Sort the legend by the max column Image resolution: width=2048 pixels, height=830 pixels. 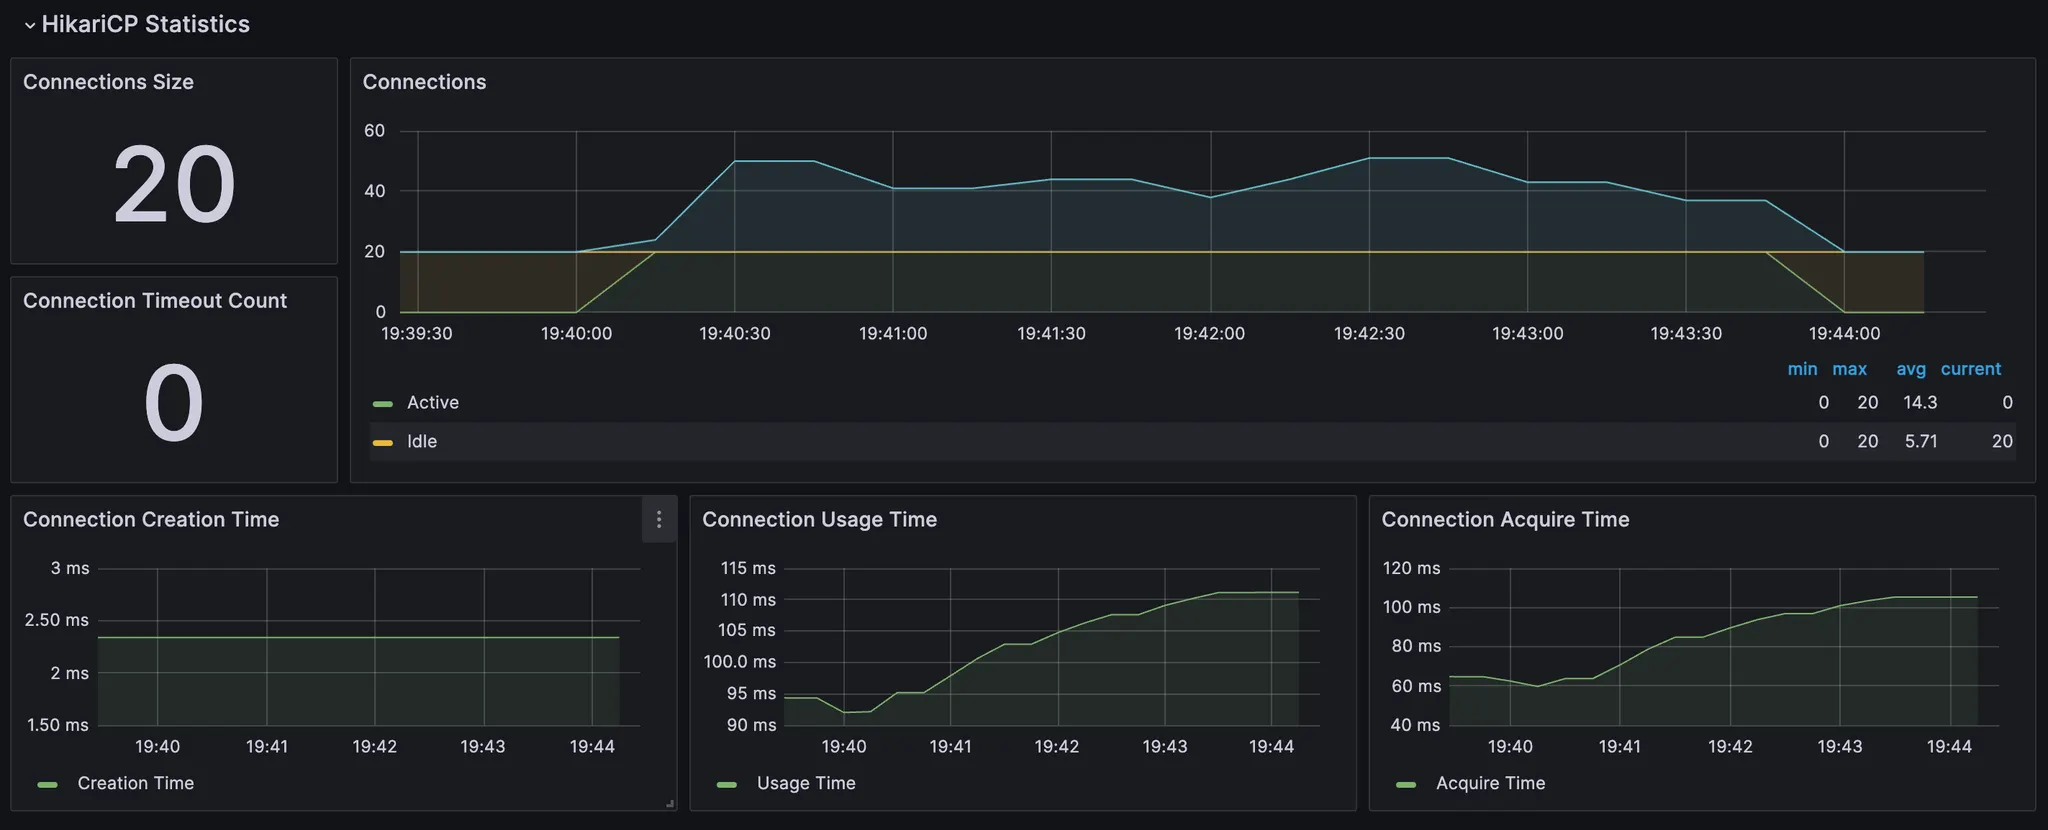coord(1849,369)
